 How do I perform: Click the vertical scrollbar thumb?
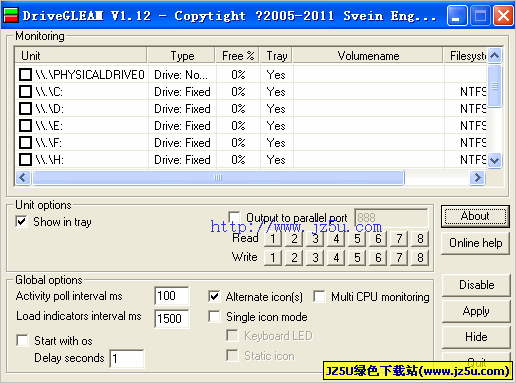tap(495, 86)
